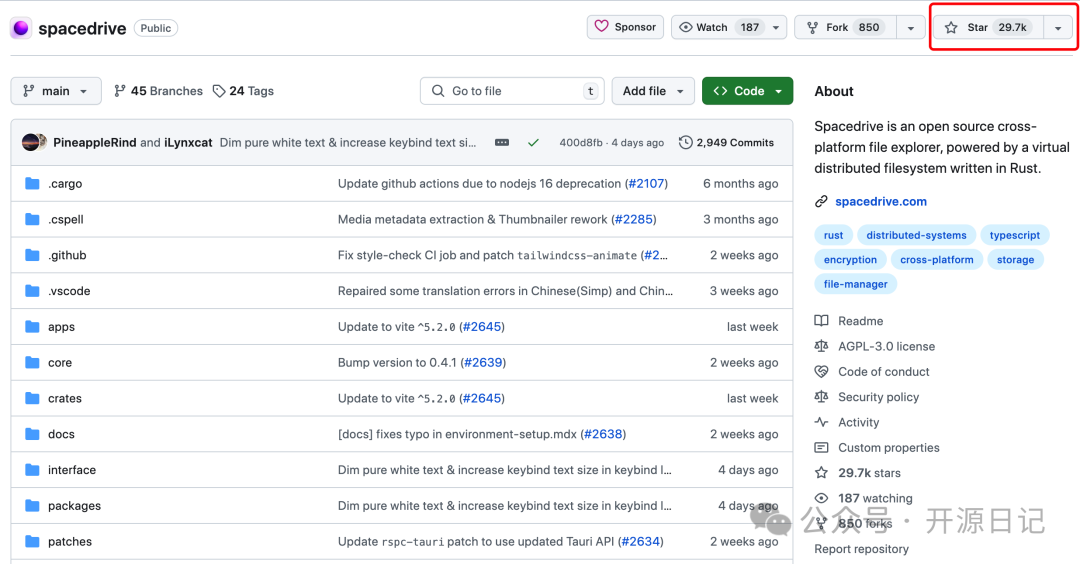The image size is (1080, 564).
Task: Open commit hash 400d8fb
Action: tap(581, 143)
